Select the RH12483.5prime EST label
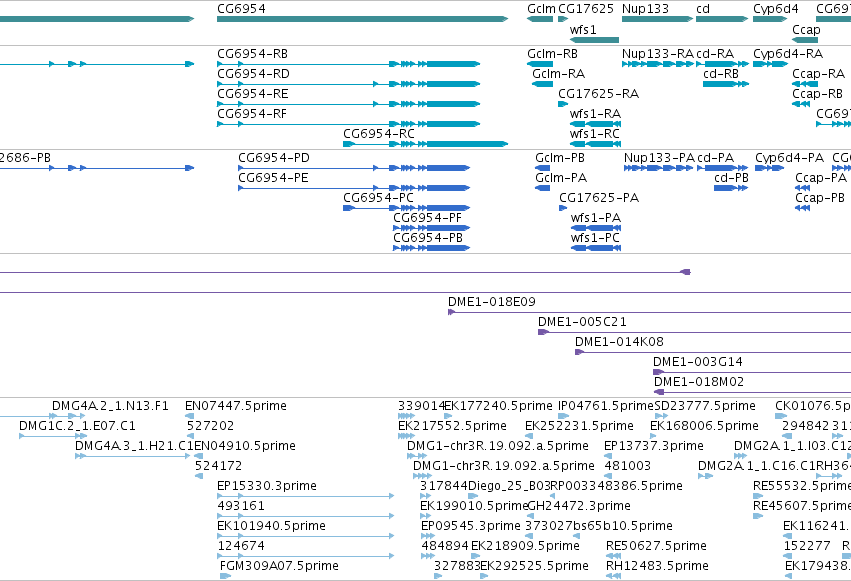This screenshot has height=581, width=851. click(657, 566)
